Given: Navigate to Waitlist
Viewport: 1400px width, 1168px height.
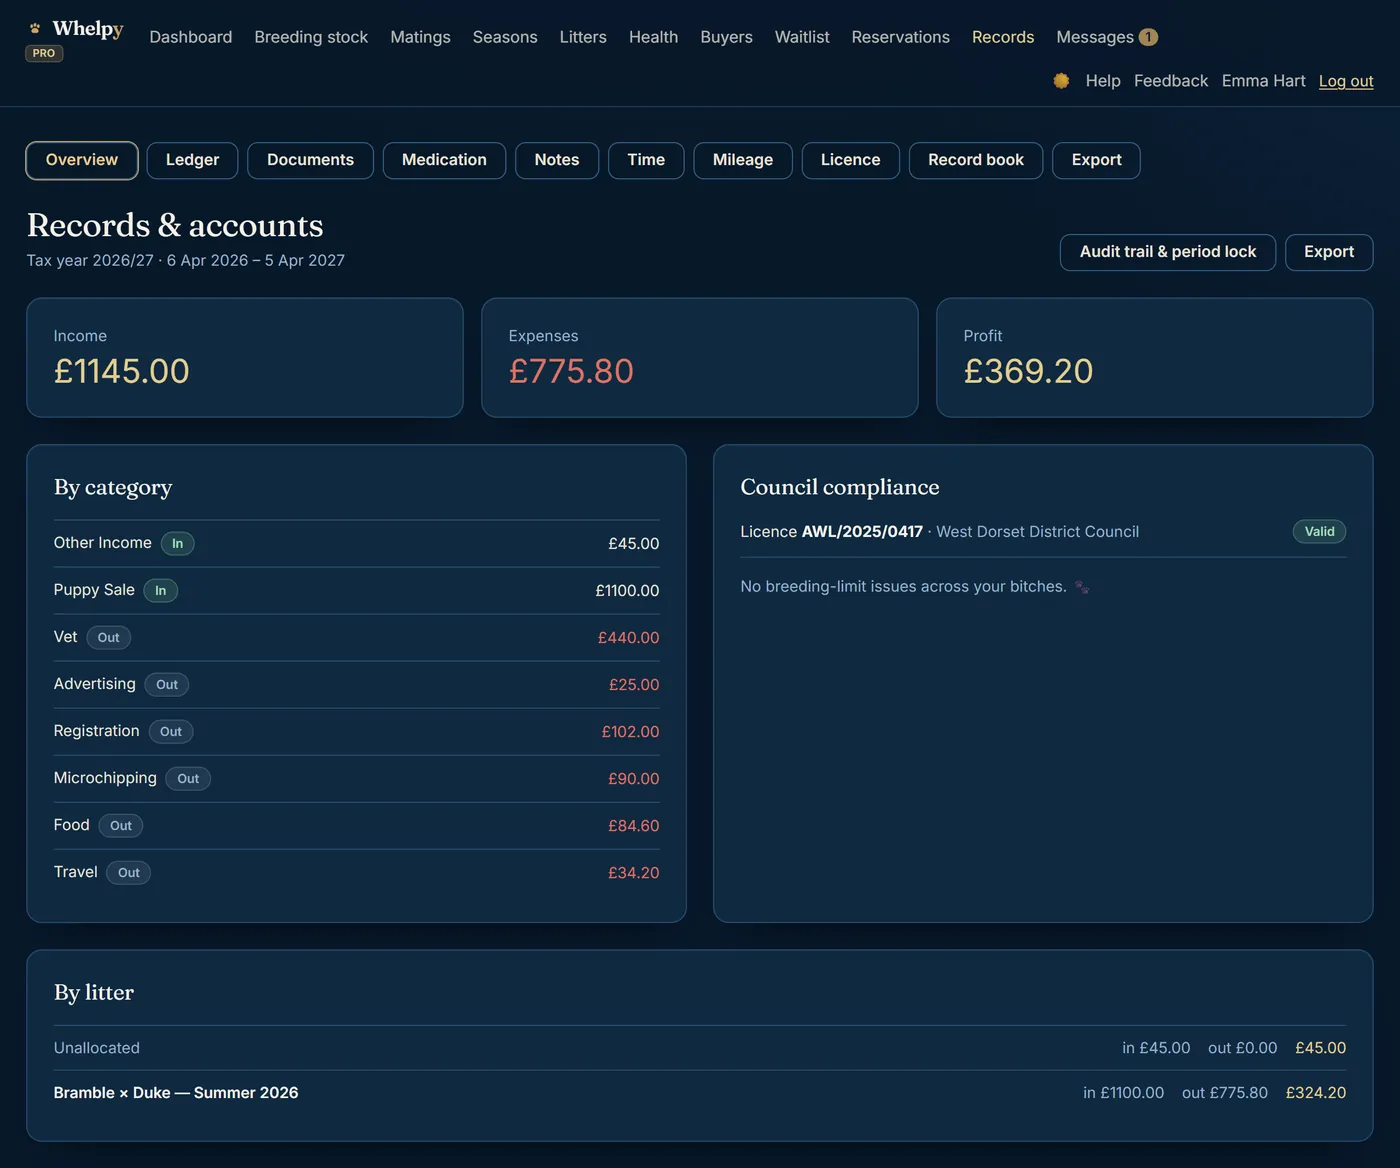Looking at the screenshot, I should (802, 37).
